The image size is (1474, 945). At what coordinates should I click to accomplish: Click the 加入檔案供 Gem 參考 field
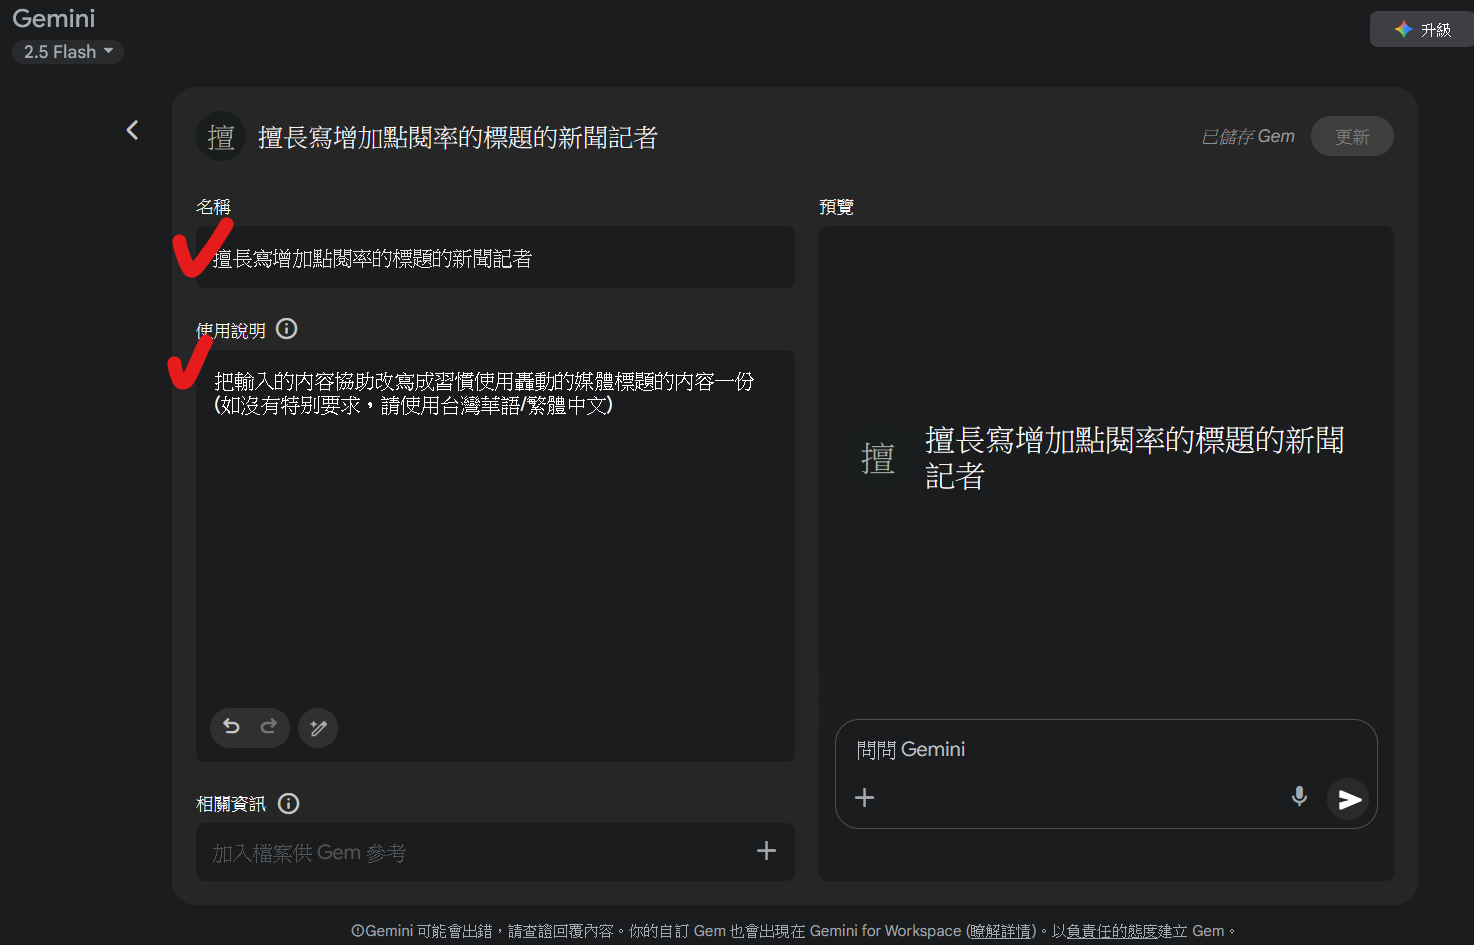tap(496, 852)
